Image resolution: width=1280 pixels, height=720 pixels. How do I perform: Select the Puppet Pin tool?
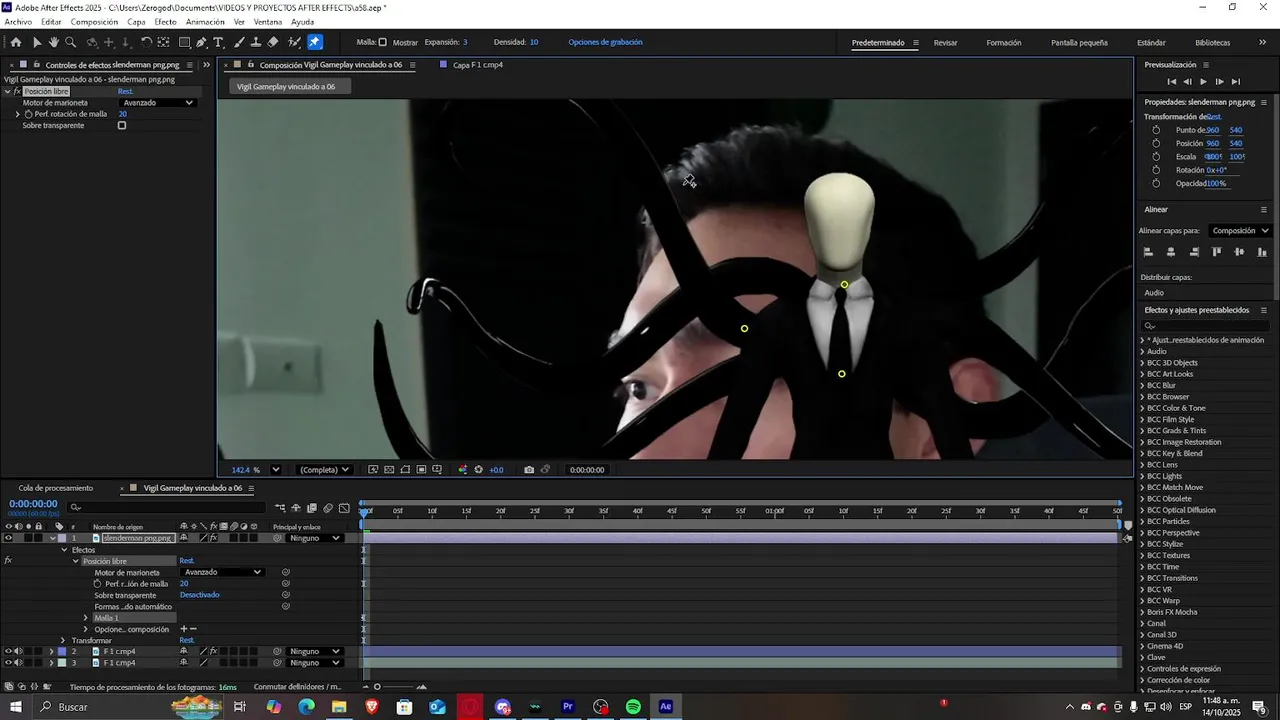coord(315,42)
